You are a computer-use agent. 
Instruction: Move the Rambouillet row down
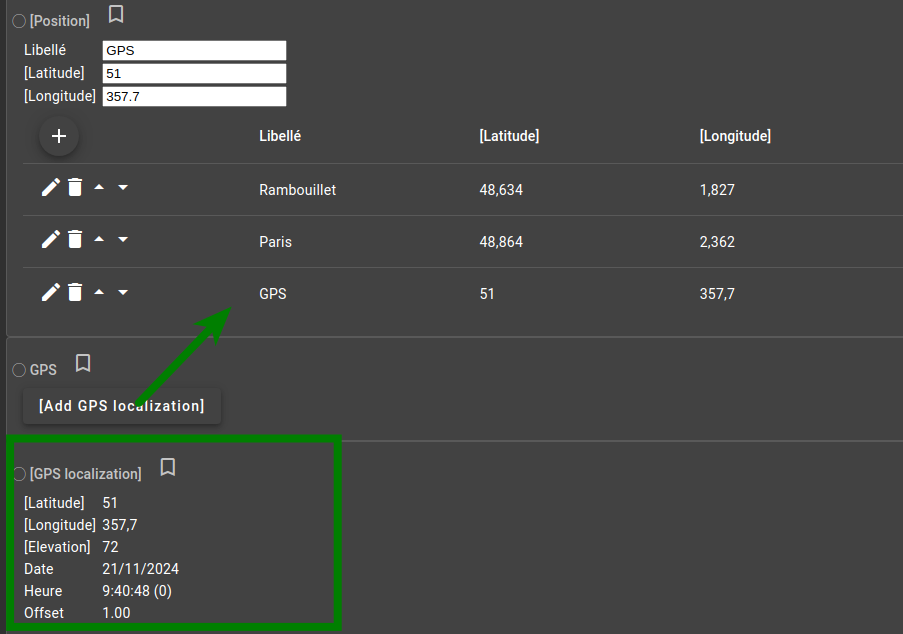point(123,187)
